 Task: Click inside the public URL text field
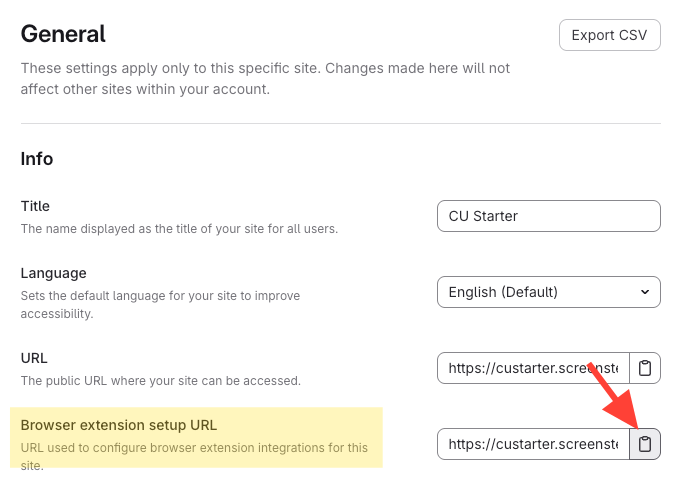click(532, 368)
